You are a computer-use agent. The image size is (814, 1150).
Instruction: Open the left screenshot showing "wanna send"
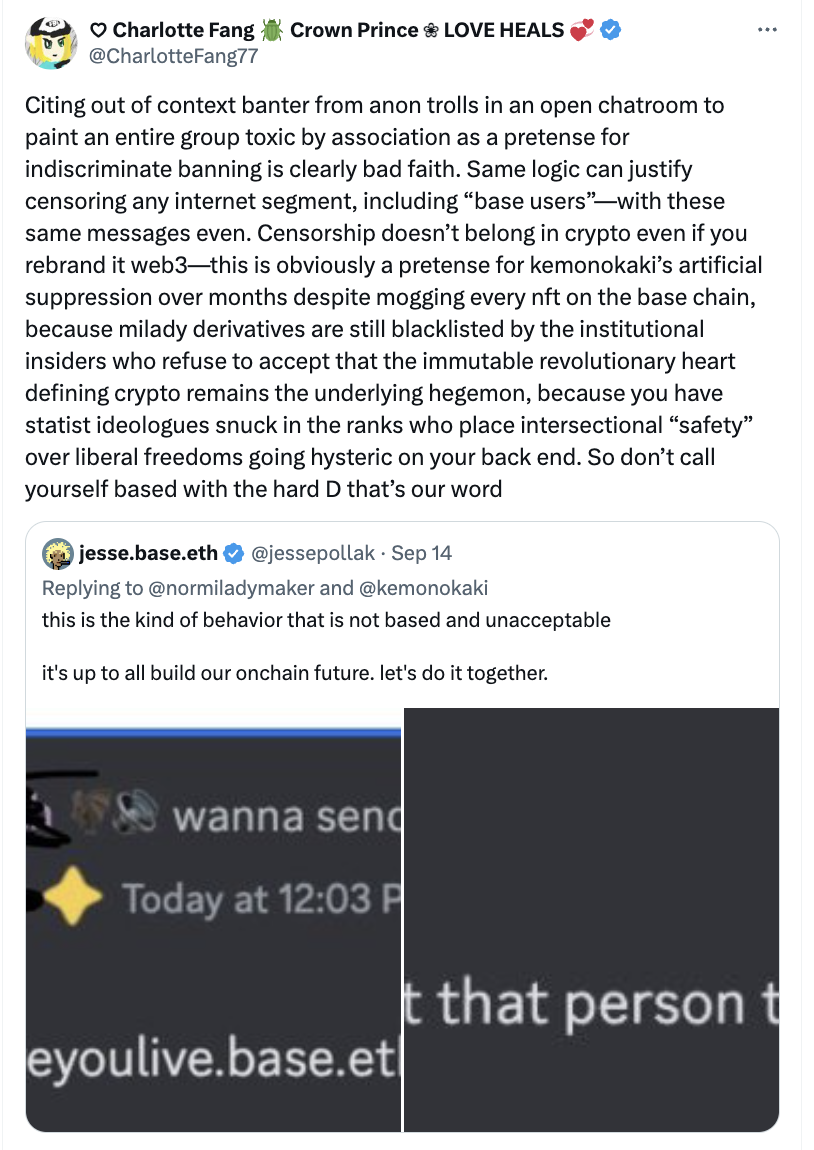[213, 919]
